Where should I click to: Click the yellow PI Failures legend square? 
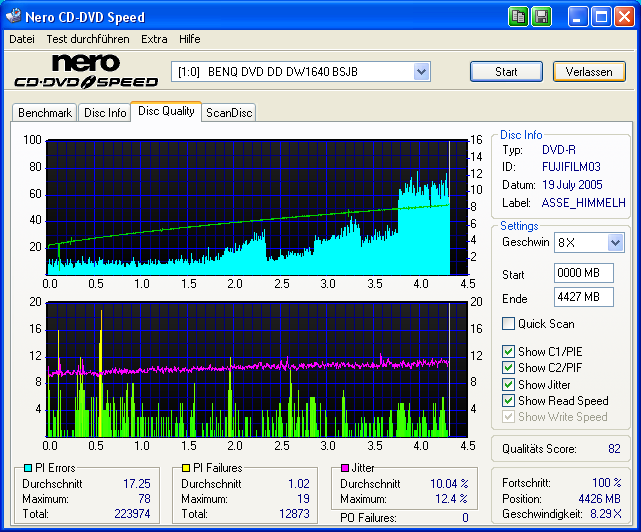186,468
